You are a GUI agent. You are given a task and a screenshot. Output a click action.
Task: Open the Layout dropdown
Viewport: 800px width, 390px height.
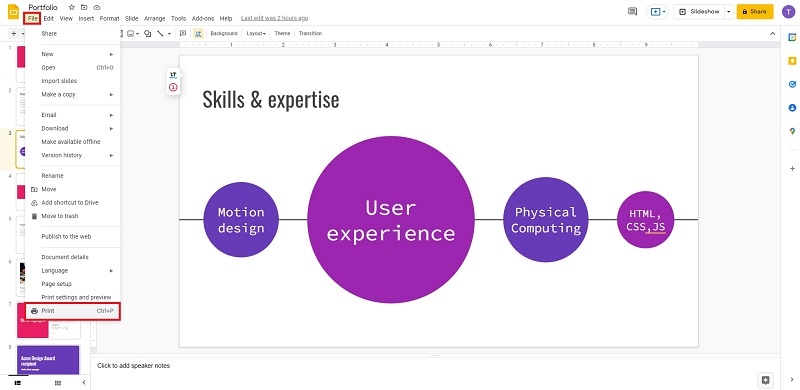[256, 34]
